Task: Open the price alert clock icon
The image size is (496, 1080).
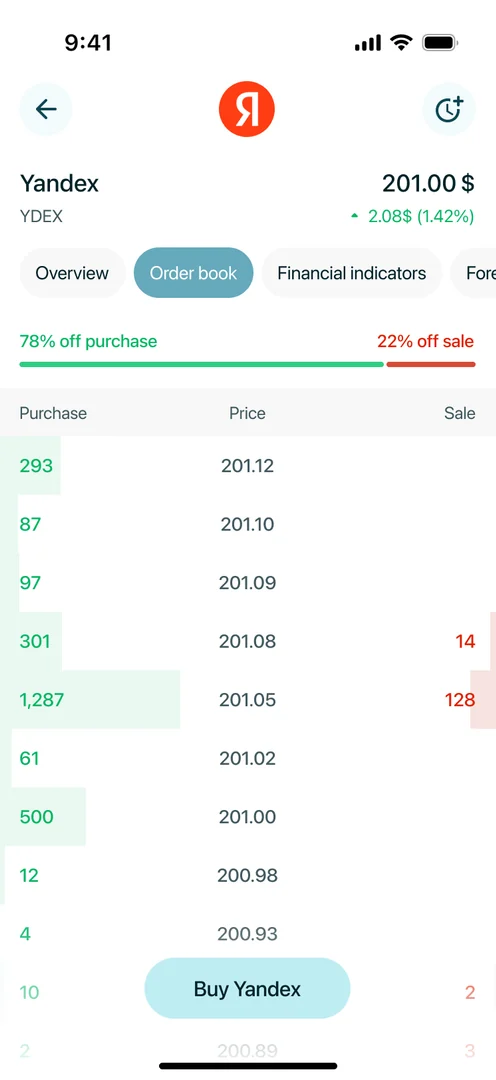Action: click(449, 109)
